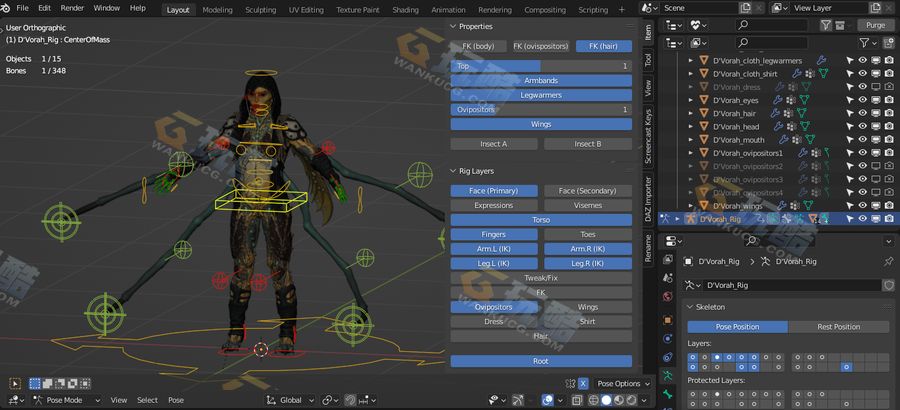Open the Global orientation dropdown
This screenshot has width=900, height=410.
(291, 400)
